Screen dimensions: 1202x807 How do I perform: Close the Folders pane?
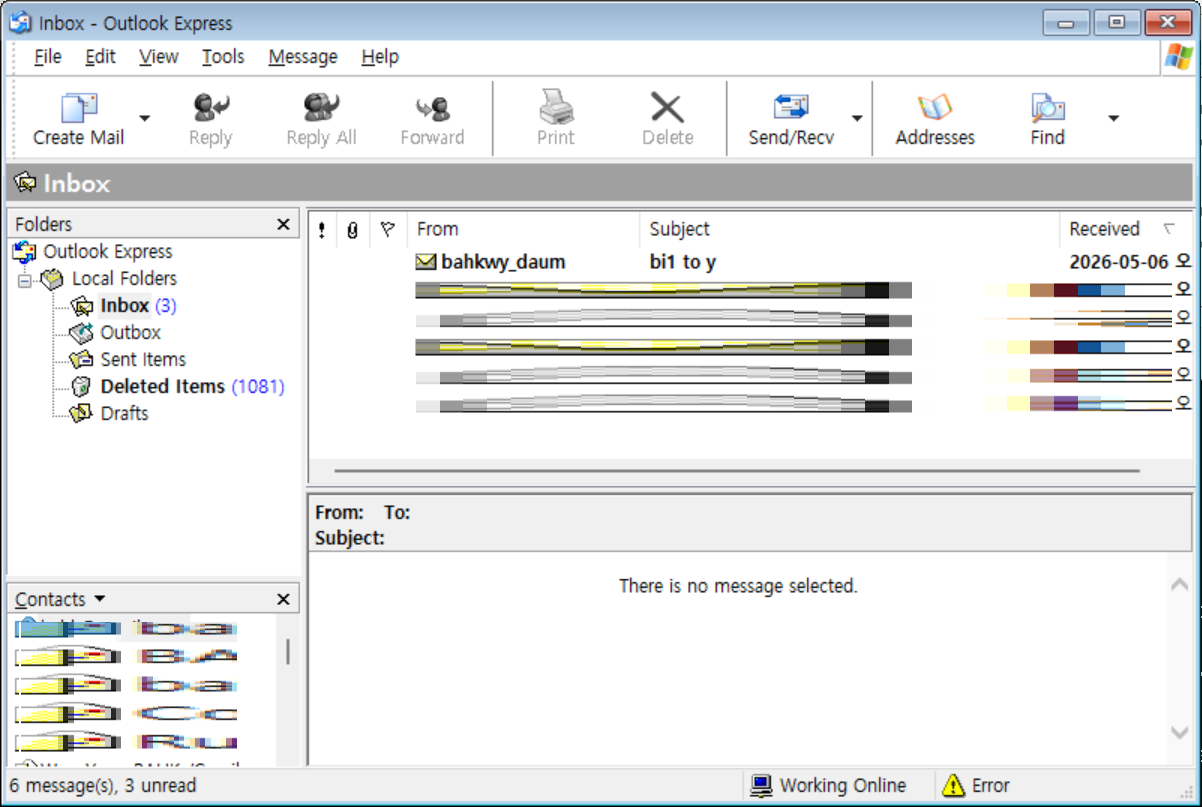[x=284, y=225]
